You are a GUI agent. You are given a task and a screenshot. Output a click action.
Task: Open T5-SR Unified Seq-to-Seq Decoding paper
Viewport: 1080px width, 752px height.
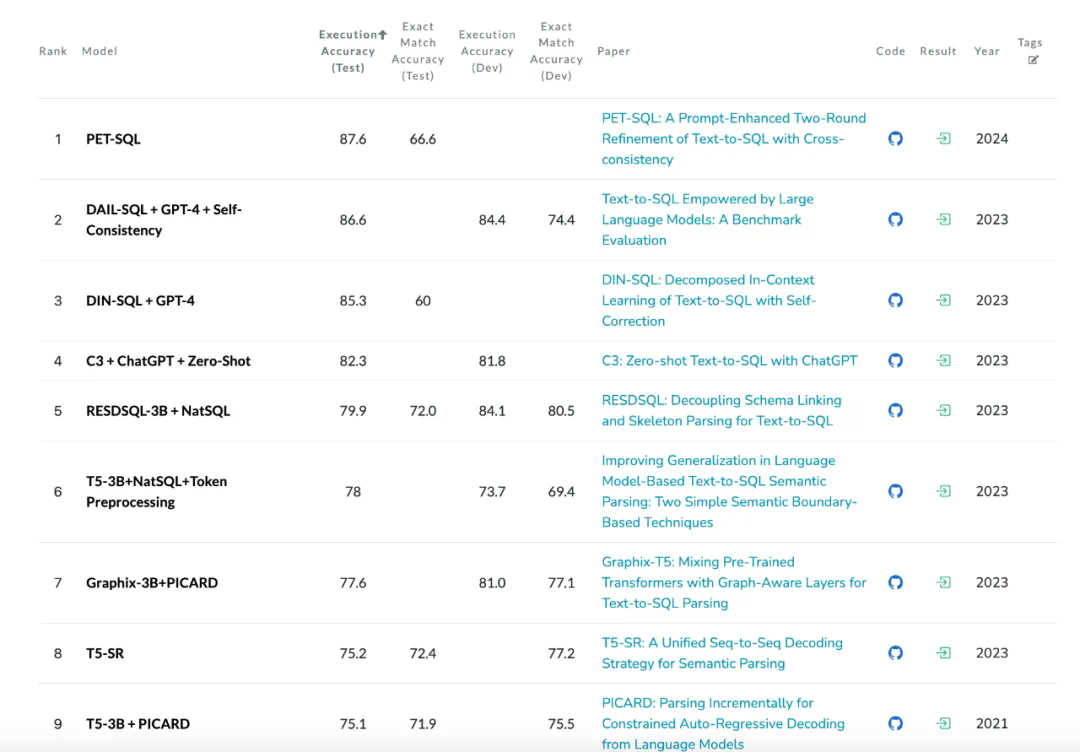(721, 653)
